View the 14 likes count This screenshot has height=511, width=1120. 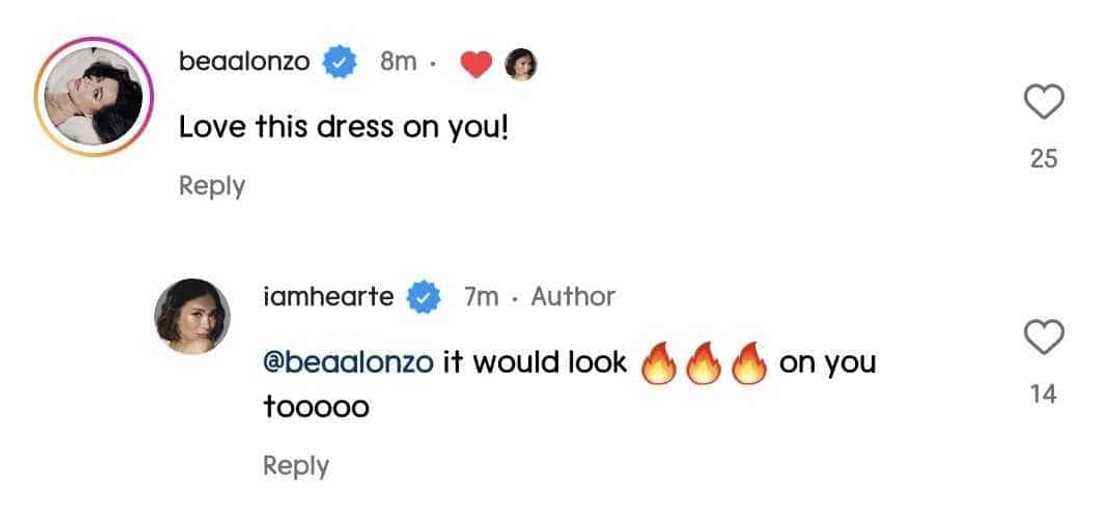point(1044,394)
